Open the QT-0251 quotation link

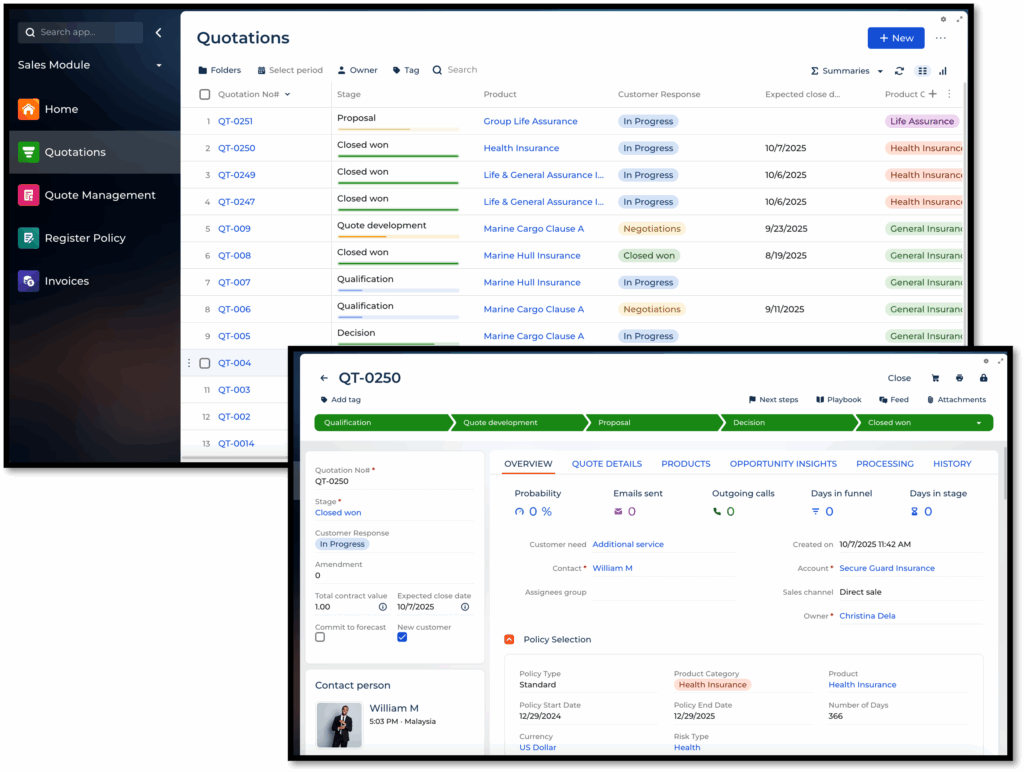(235, 121)
